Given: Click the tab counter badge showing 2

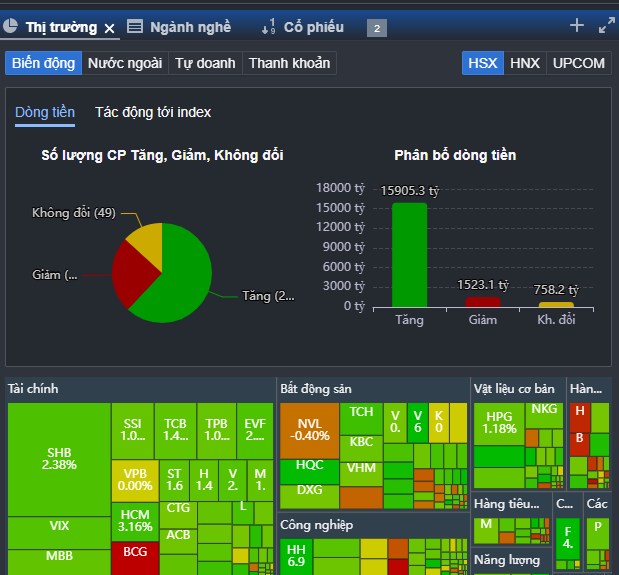Looking at the screenshot, I should [x=377, y=28].
